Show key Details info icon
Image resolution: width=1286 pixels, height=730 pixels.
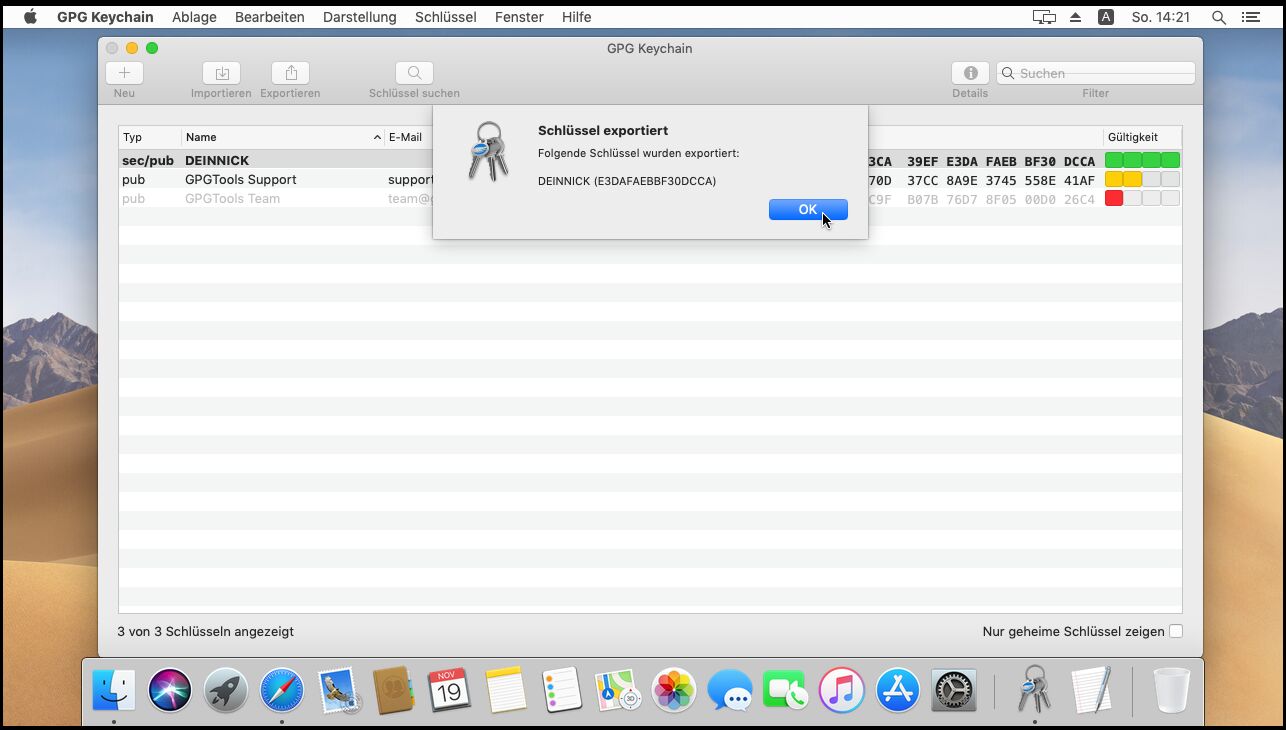pos(969,73)
